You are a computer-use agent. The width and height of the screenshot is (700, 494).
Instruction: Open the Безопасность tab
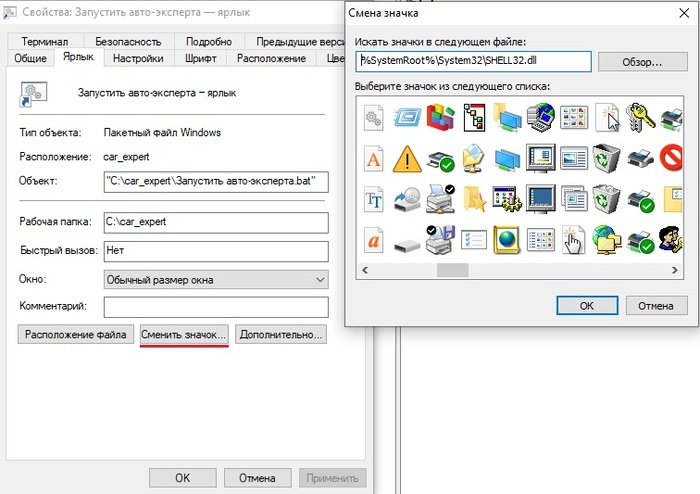tap(128, 42)
